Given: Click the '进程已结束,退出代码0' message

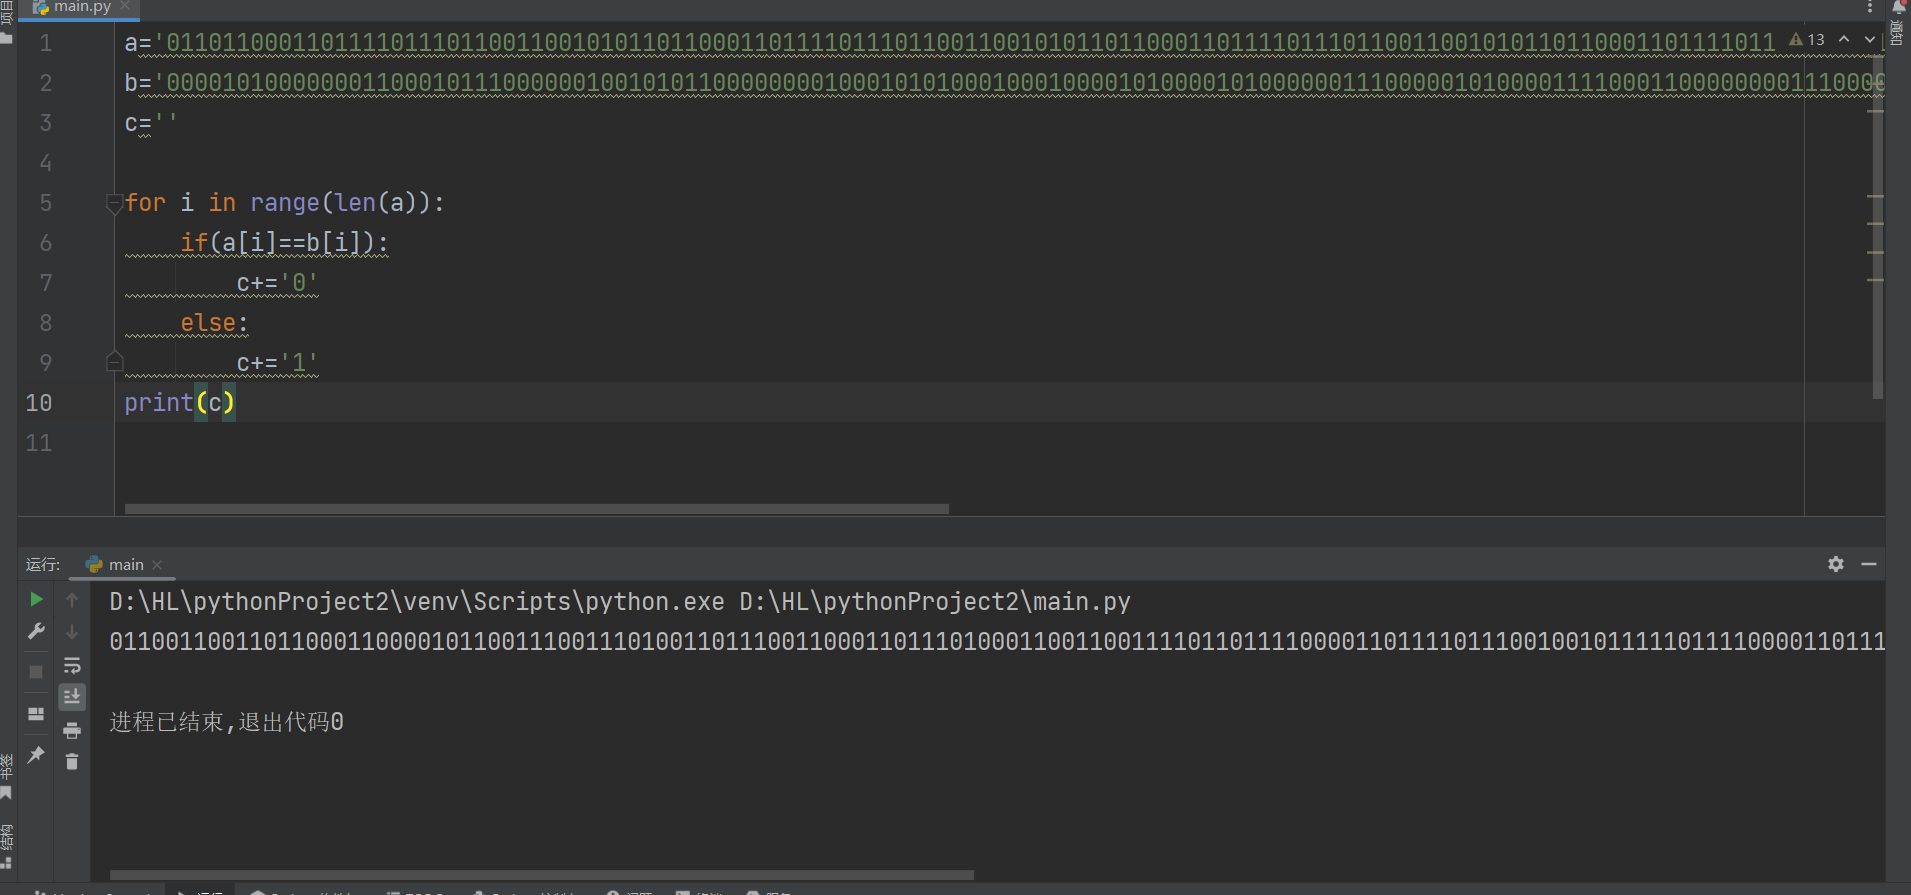Looking at the screenshot, I should [x=227, y=722].
